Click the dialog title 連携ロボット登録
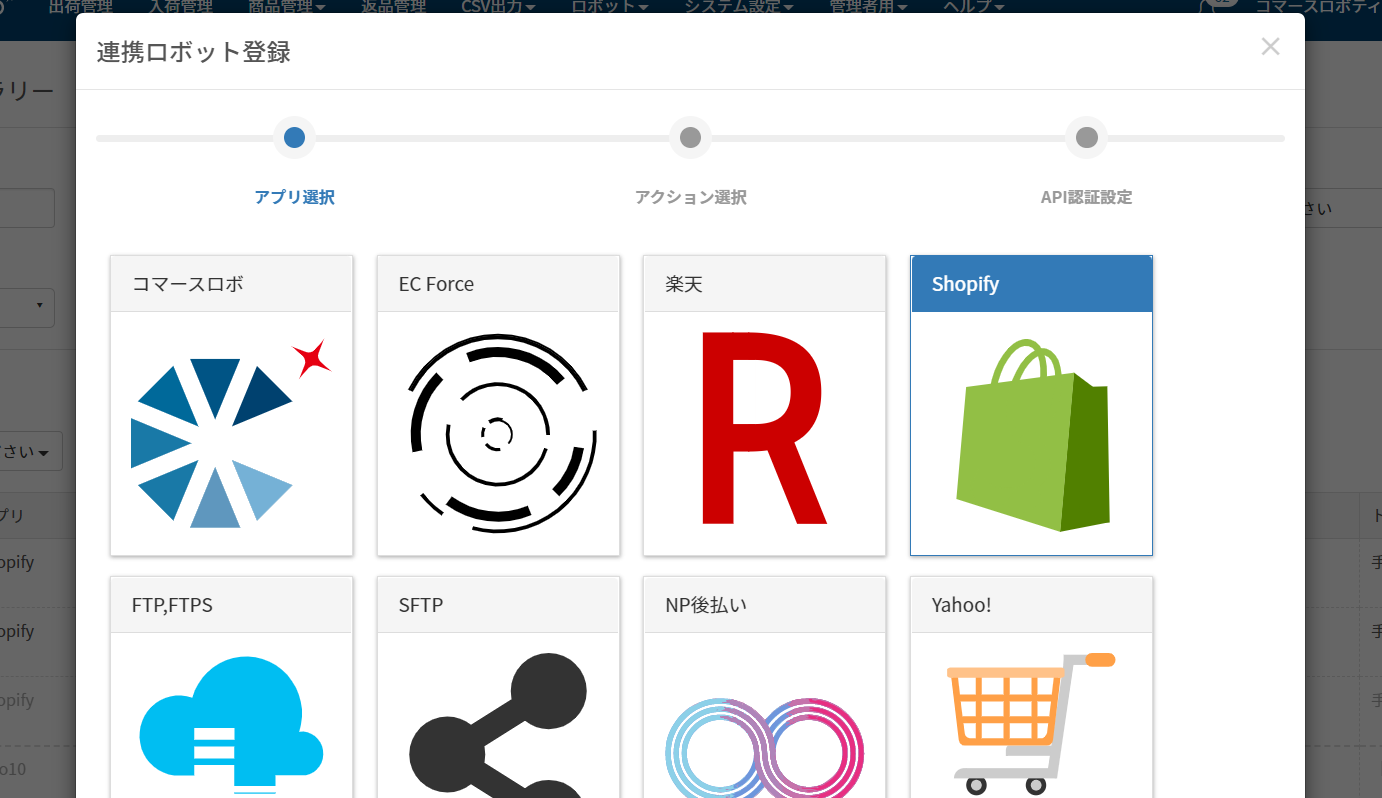This screenshot has width=1382, height=798. pyautogui.click(x=194, y=52)
